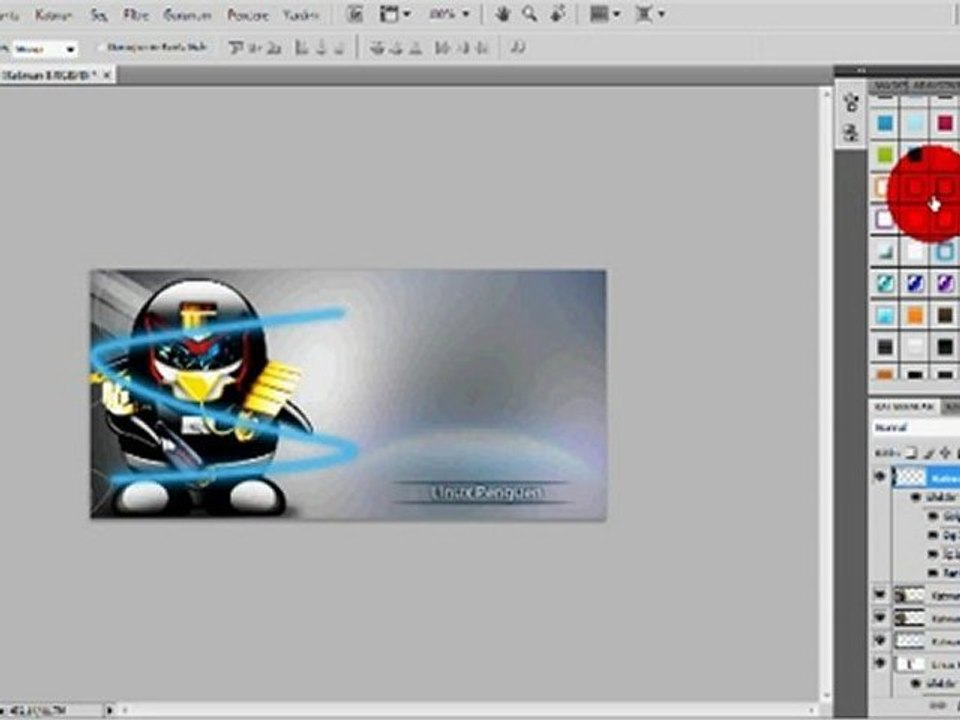The height and width of the screenshot is (720, 960).
Task: Toggle the 'İç' effect eye icon
Action: (x=932, y=554)
